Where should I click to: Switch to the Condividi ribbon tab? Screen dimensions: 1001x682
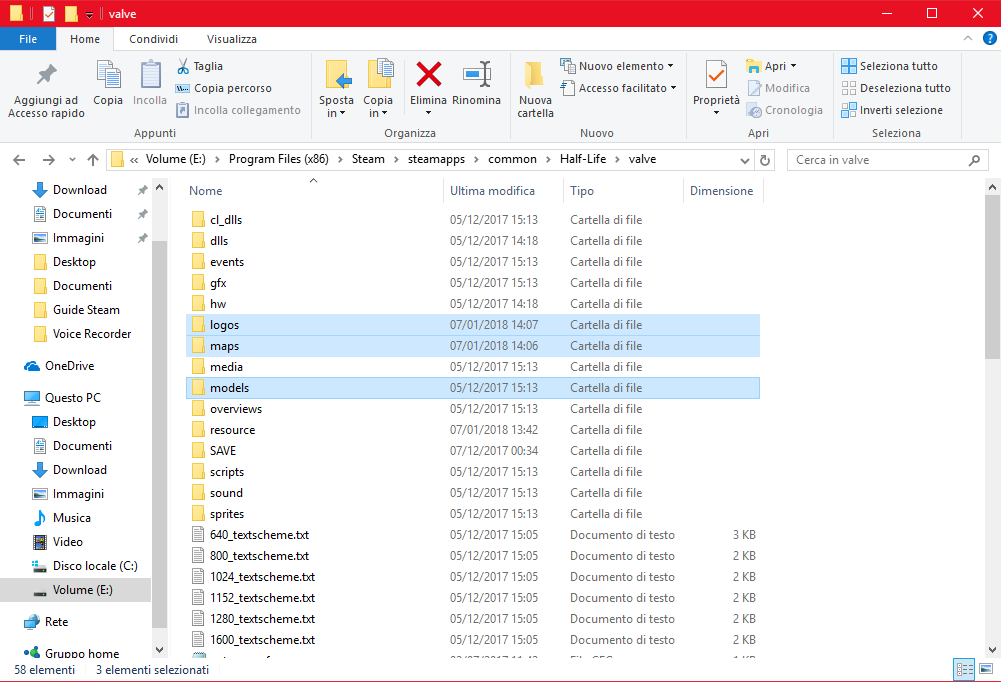(153, 39)
